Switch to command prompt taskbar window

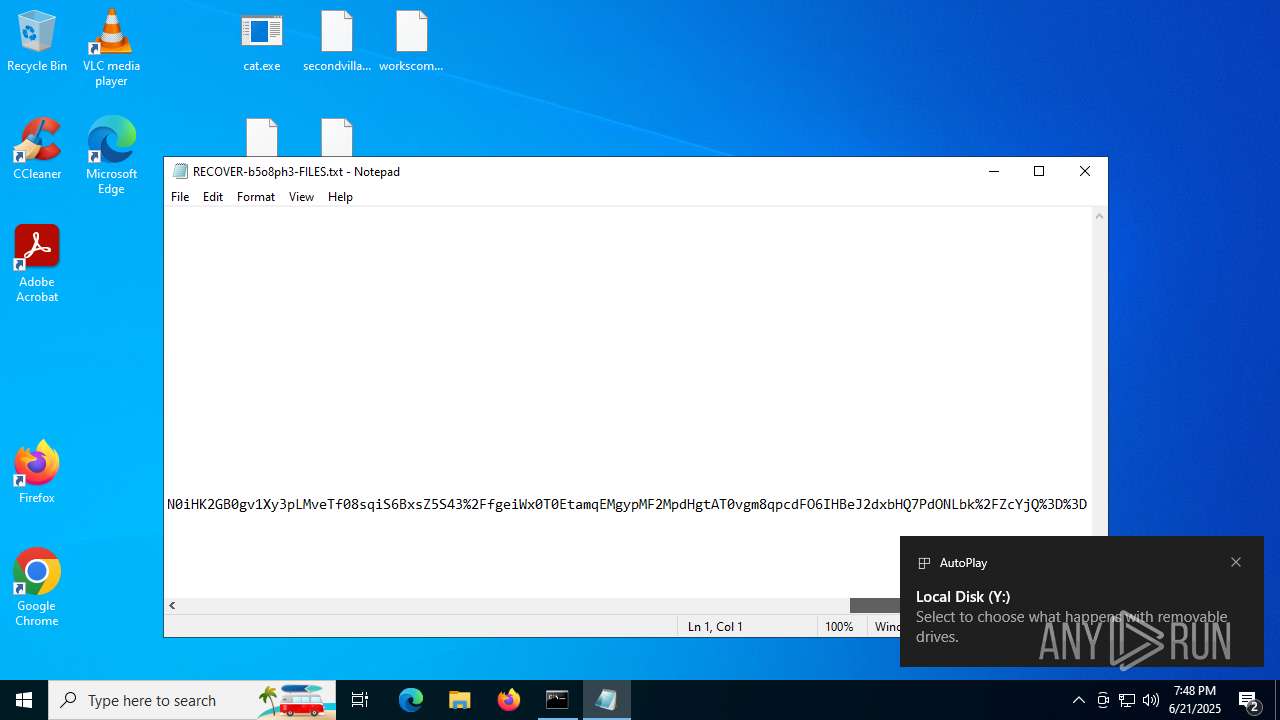click(557, 700)
